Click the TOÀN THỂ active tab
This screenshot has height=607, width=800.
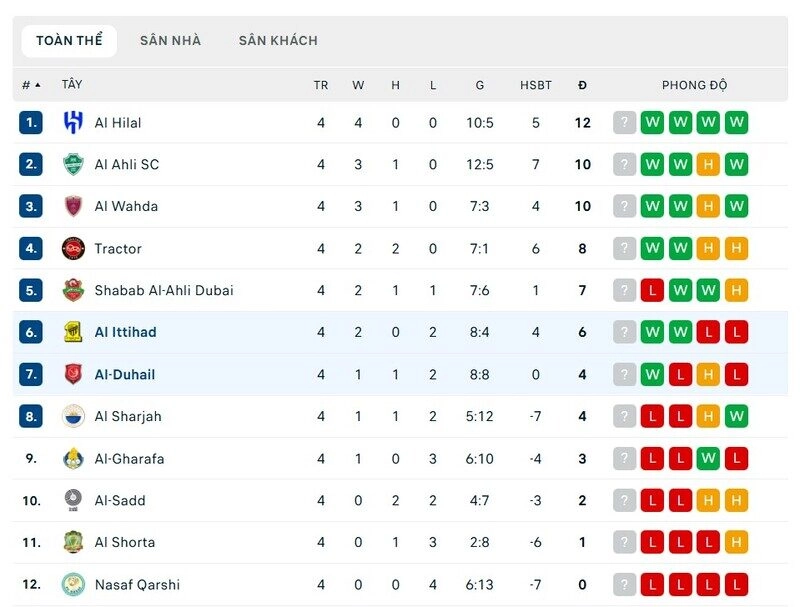click(x=69, y=41)
